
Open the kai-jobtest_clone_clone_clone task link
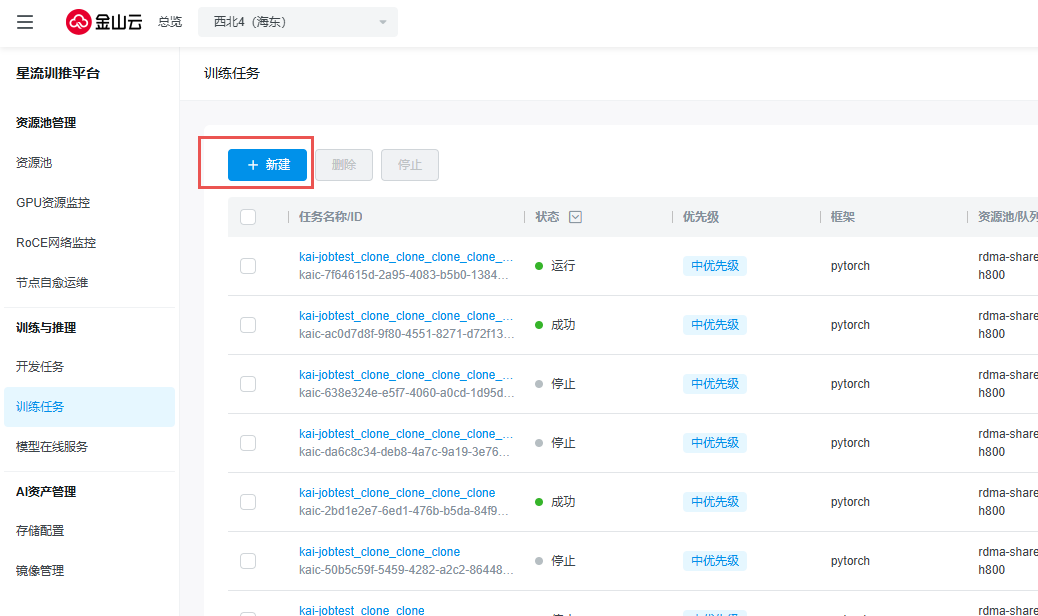[x=379, y=552]
